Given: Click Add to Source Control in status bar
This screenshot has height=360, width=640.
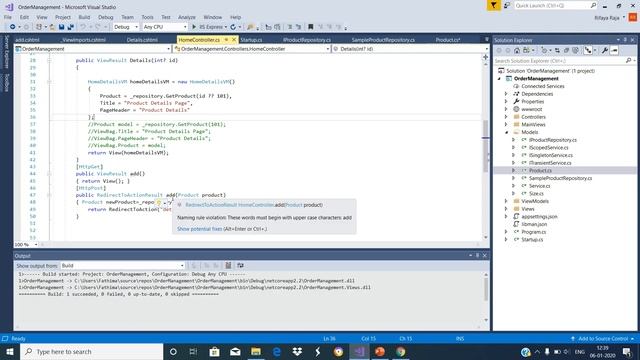Looking at the screenshot, I should tap(603, 339).
